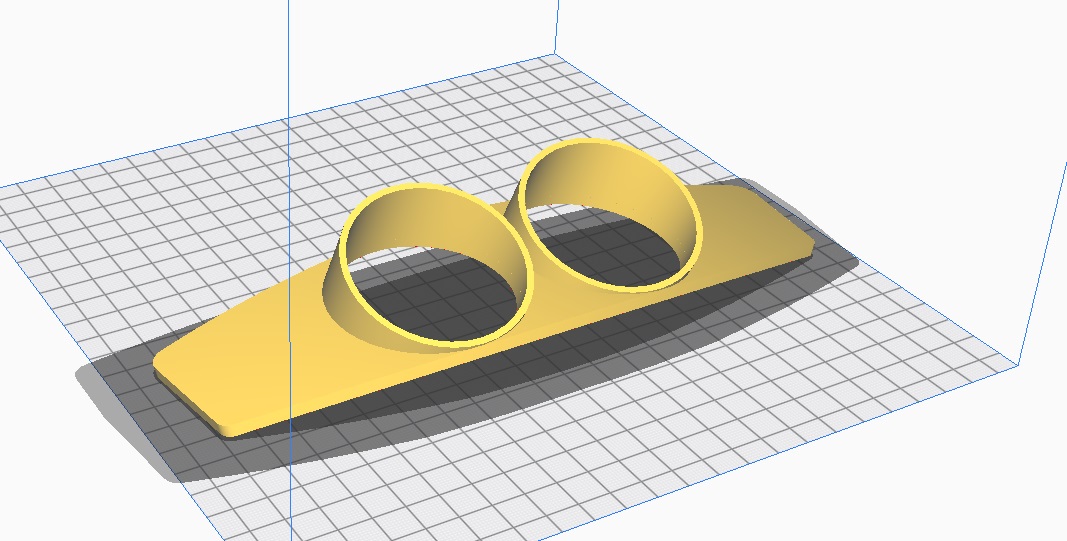The width and height of the screenshot is (1067, 541).
Task: Click the vertical blue build volume line on left
Action: tap(289, 60)
